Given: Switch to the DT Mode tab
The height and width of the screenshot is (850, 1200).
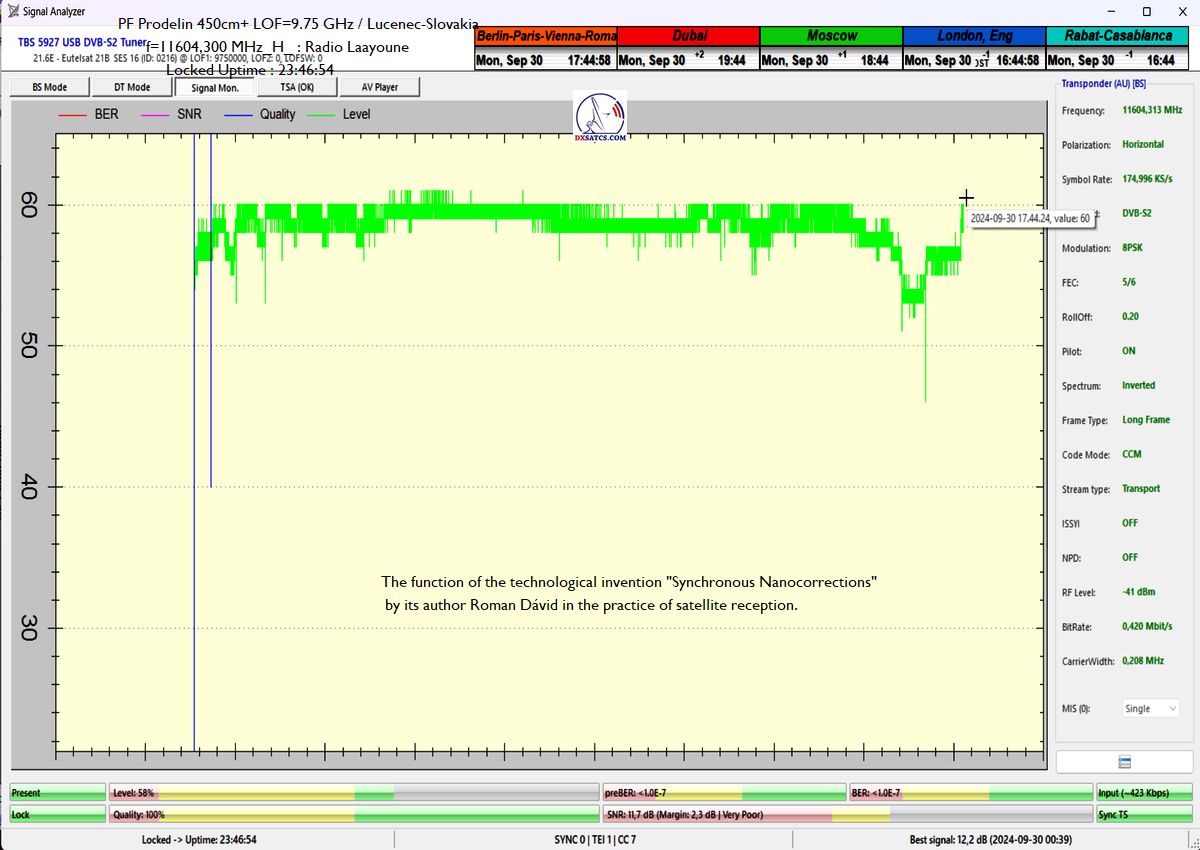Looking at the screenshot, I should pos(132,87).
